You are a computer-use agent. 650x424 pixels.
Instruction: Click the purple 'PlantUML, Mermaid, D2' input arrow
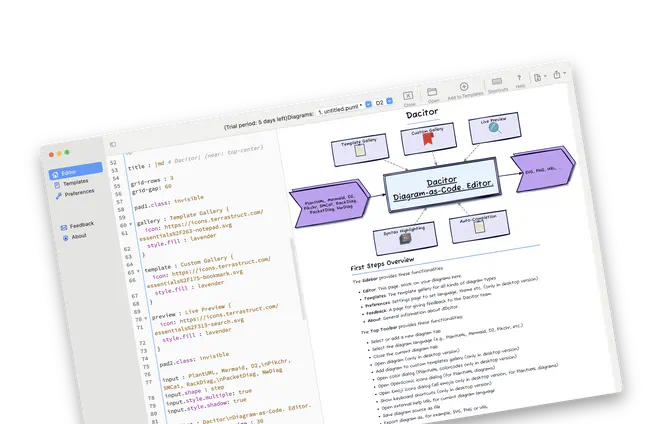pyautogui.click(x=330, y=203)
